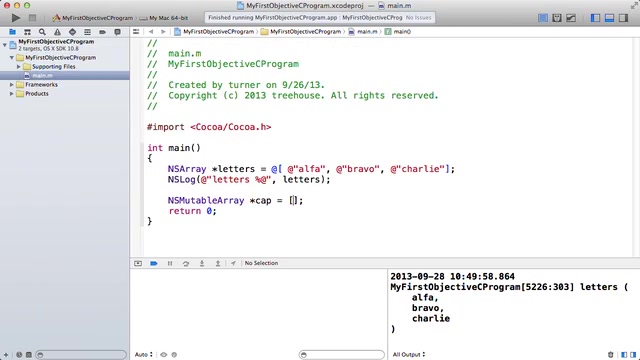Image resolution: width=640 pixels, height=360 pixels.
Task: Show the Issue navigator
Action: point(57,32)
